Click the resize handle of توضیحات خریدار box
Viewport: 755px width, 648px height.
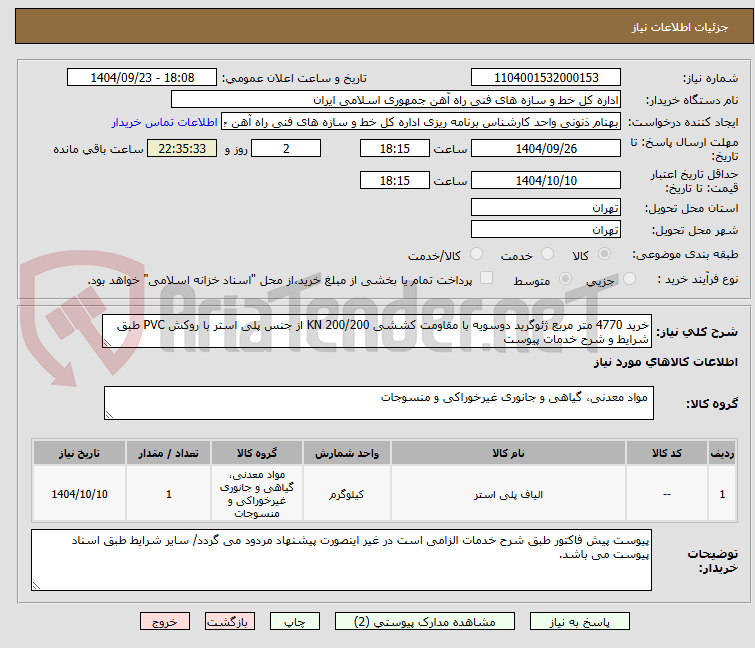(x=36, y=586)
